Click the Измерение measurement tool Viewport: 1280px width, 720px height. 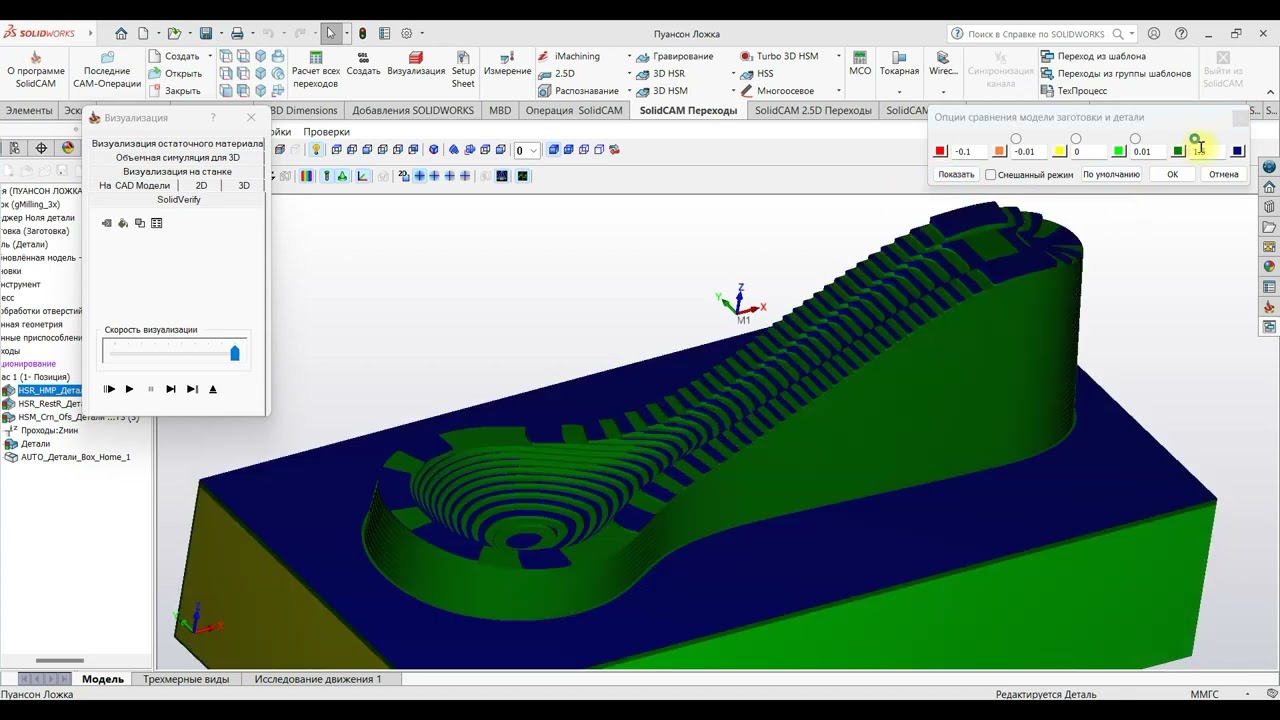pyautogui.click(x=507, y=64)
